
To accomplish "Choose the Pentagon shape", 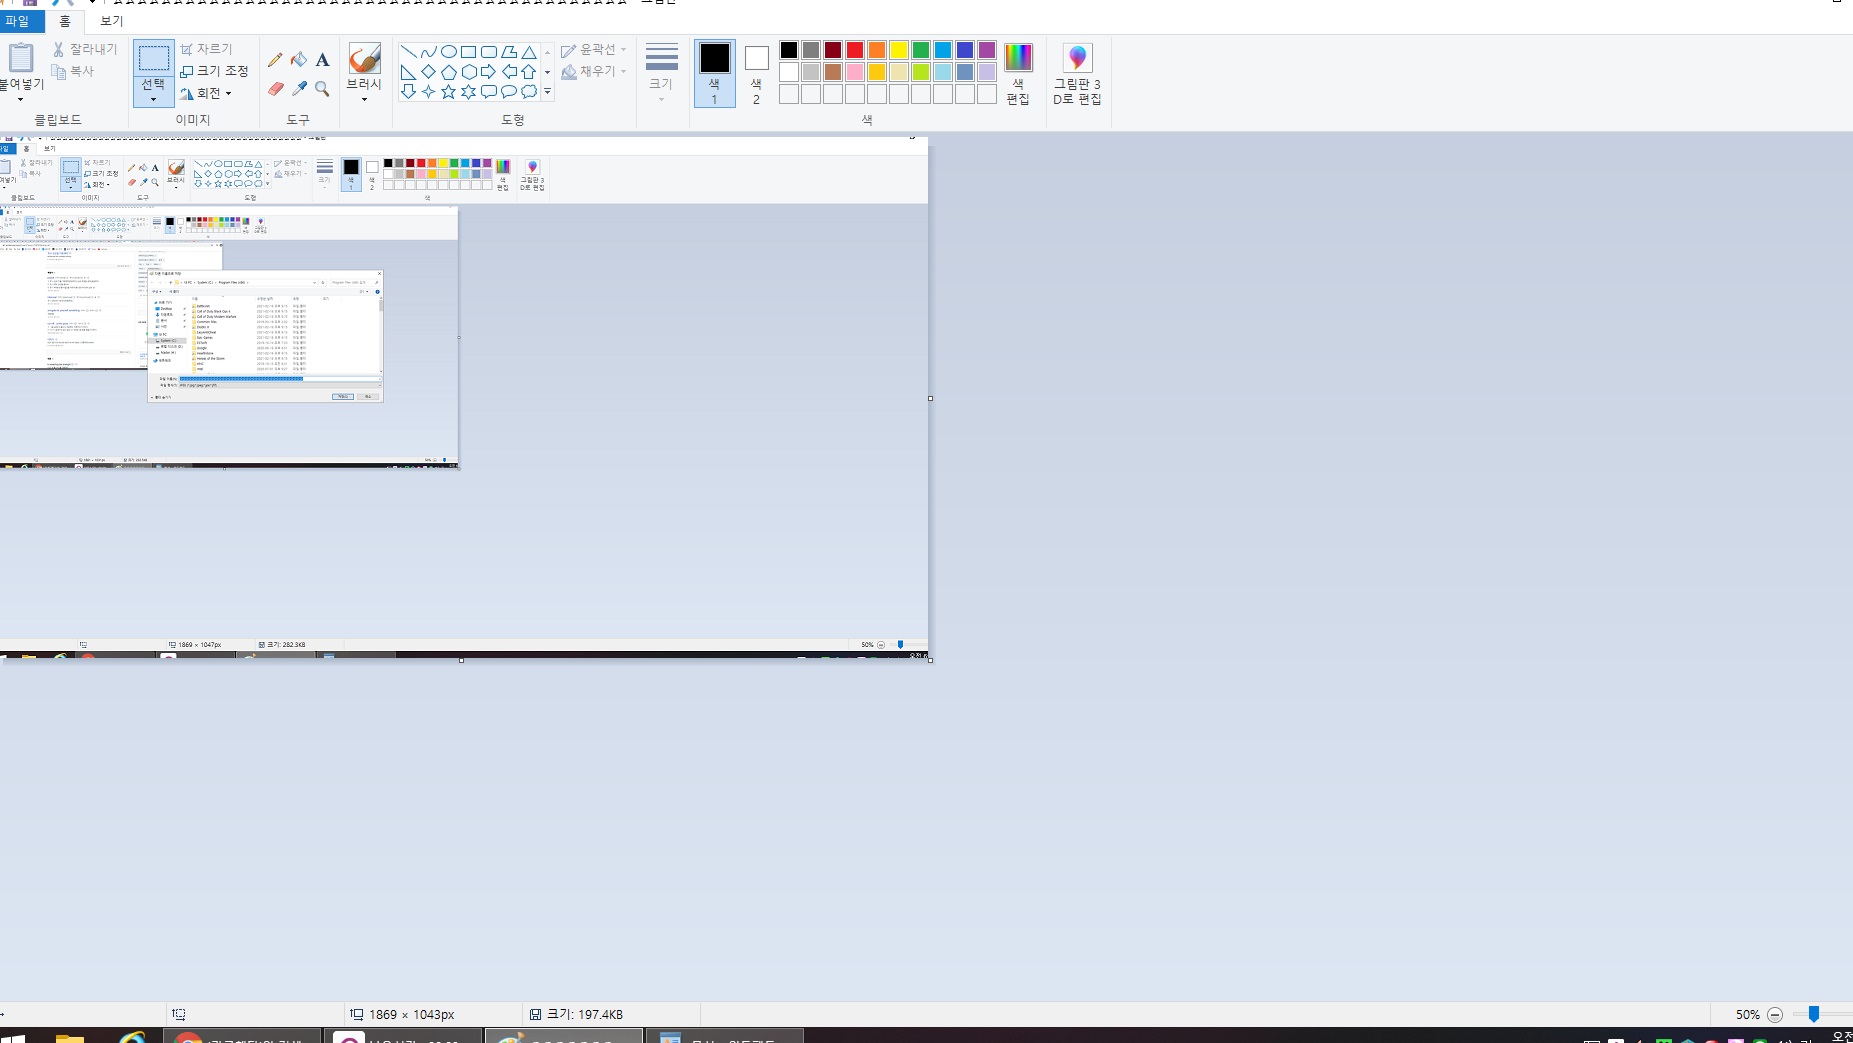I will pos(448,72).
